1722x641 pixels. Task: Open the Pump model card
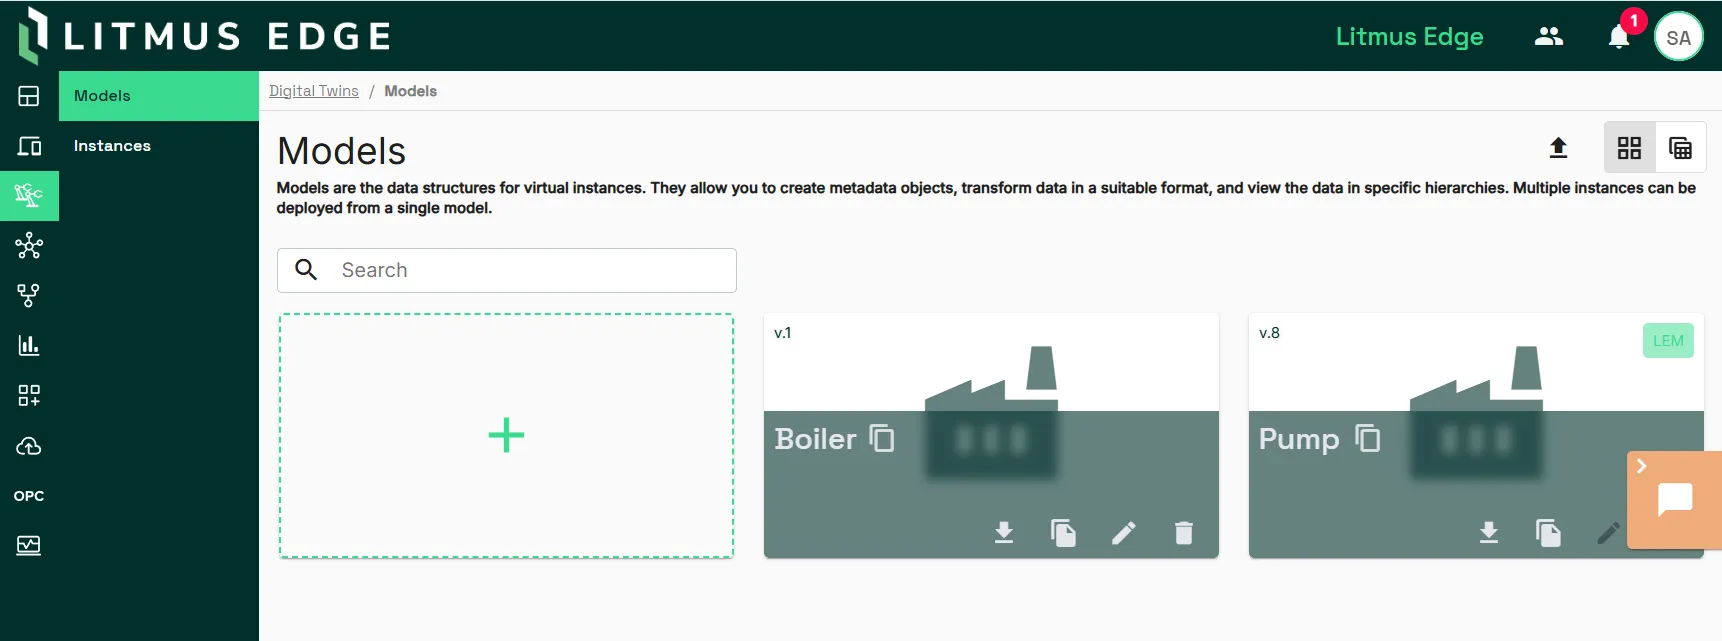[1476, 435]
